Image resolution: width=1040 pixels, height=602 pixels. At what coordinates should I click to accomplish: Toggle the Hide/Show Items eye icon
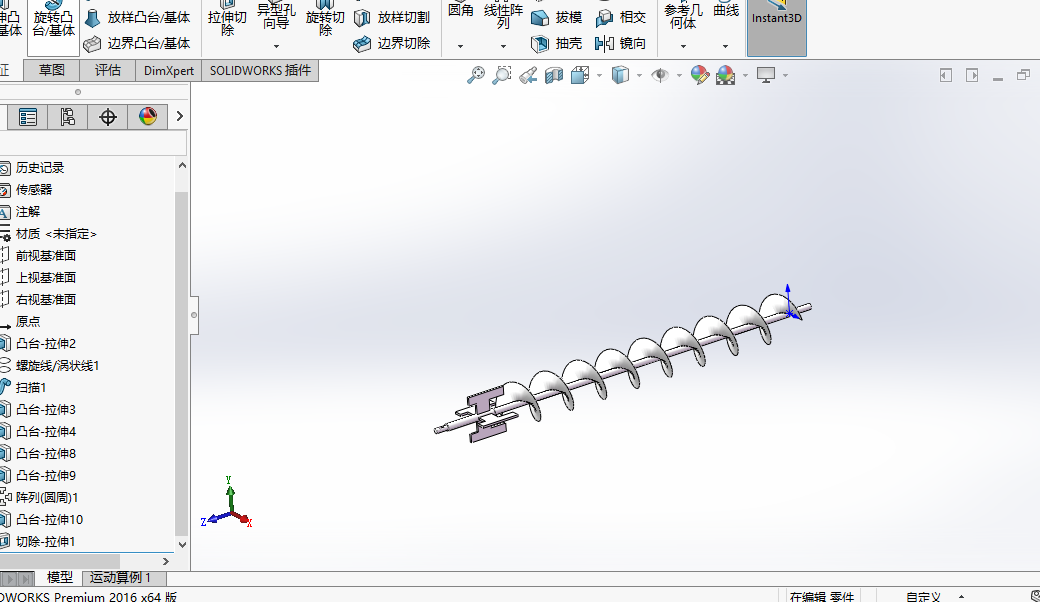click(x=660, y=75)
